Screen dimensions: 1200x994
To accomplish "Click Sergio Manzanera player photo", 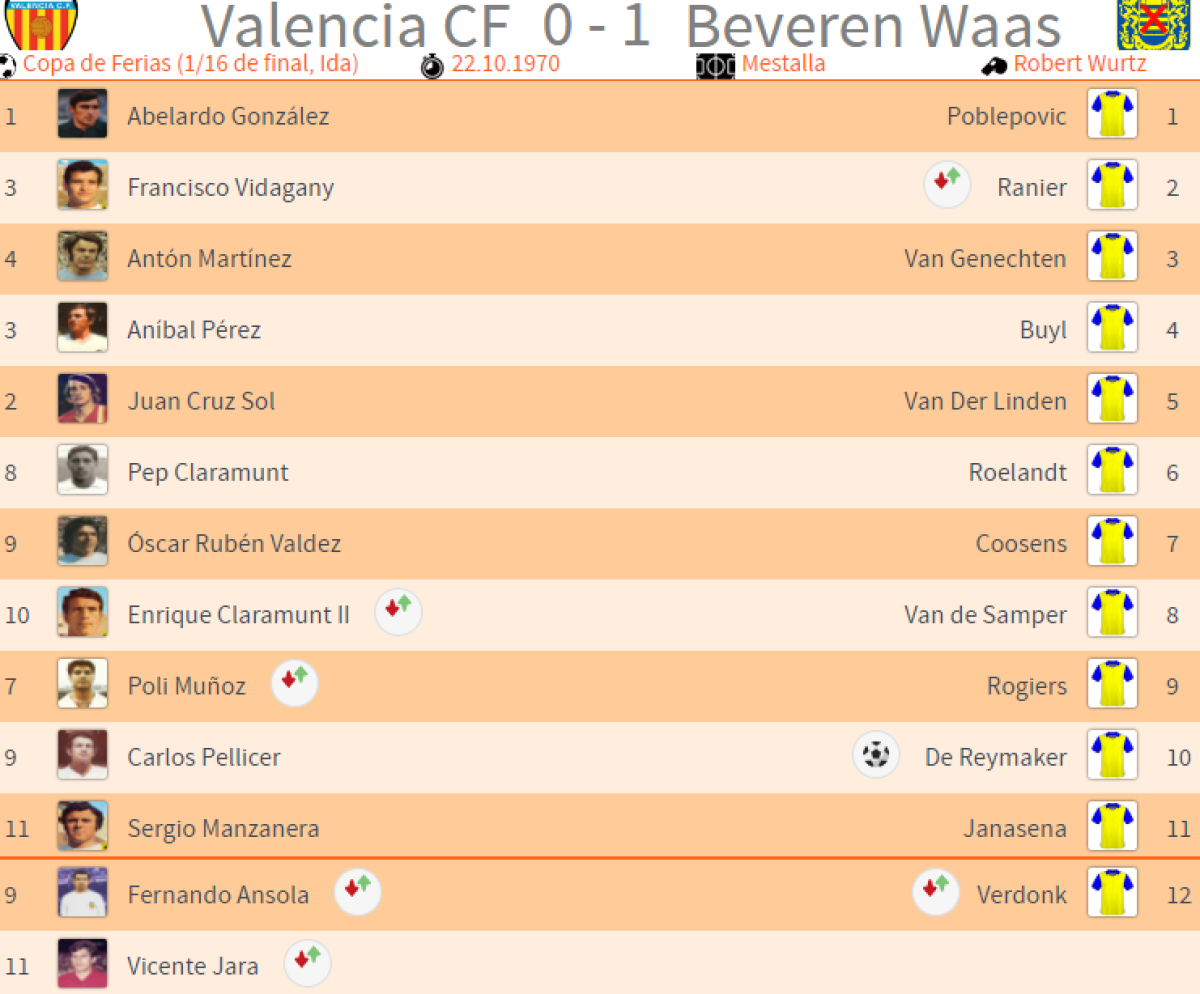I will click(x=82, y=826).
